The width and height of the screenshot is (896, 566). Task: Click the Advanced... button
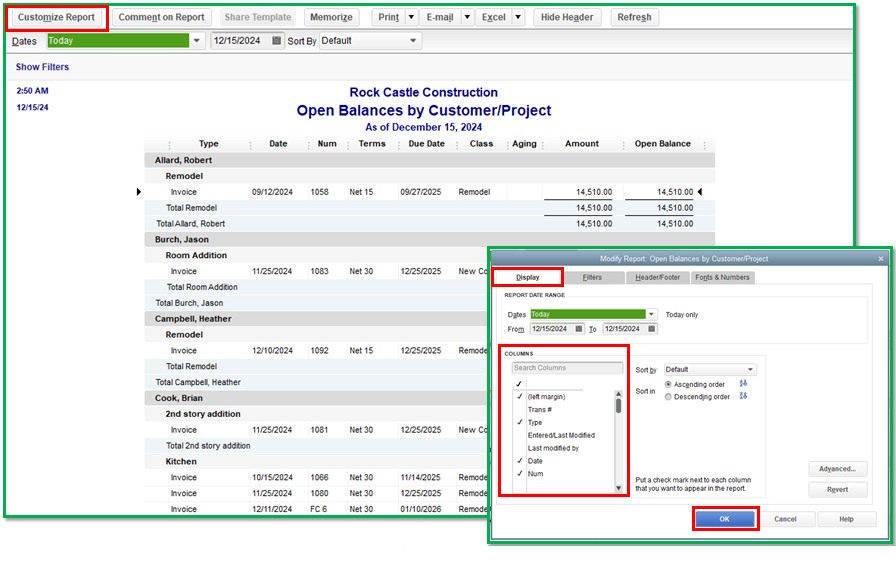[x=837, y=469]
